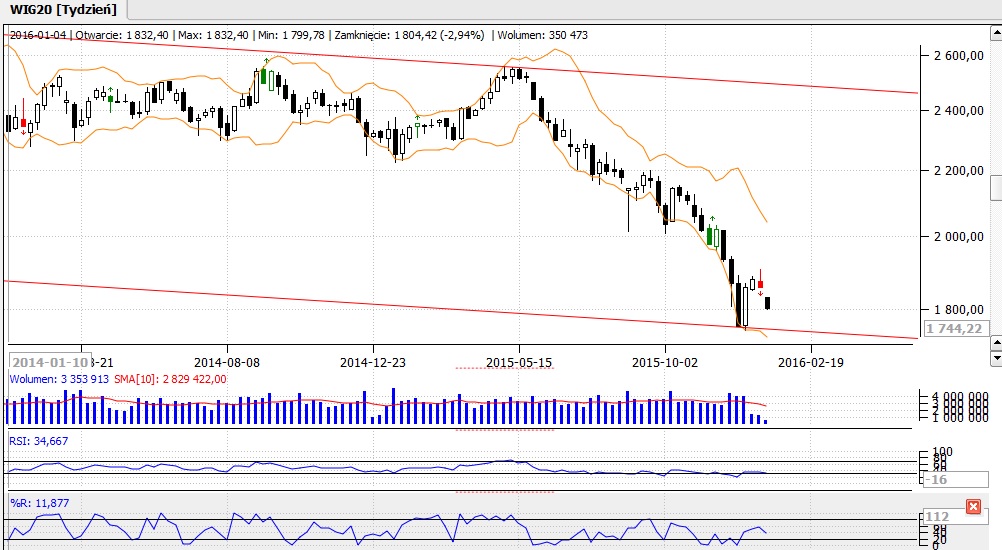Click the 2016-02-19 date on time axis
1002x550 pixels.
pos(811,362)
